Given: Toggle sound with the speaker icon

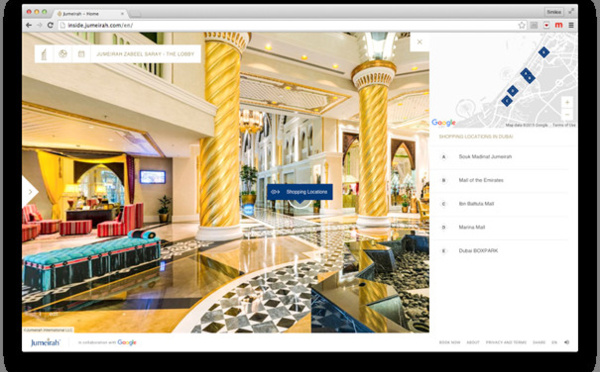Looking at the screenshot, I should (x=567, y=342).
